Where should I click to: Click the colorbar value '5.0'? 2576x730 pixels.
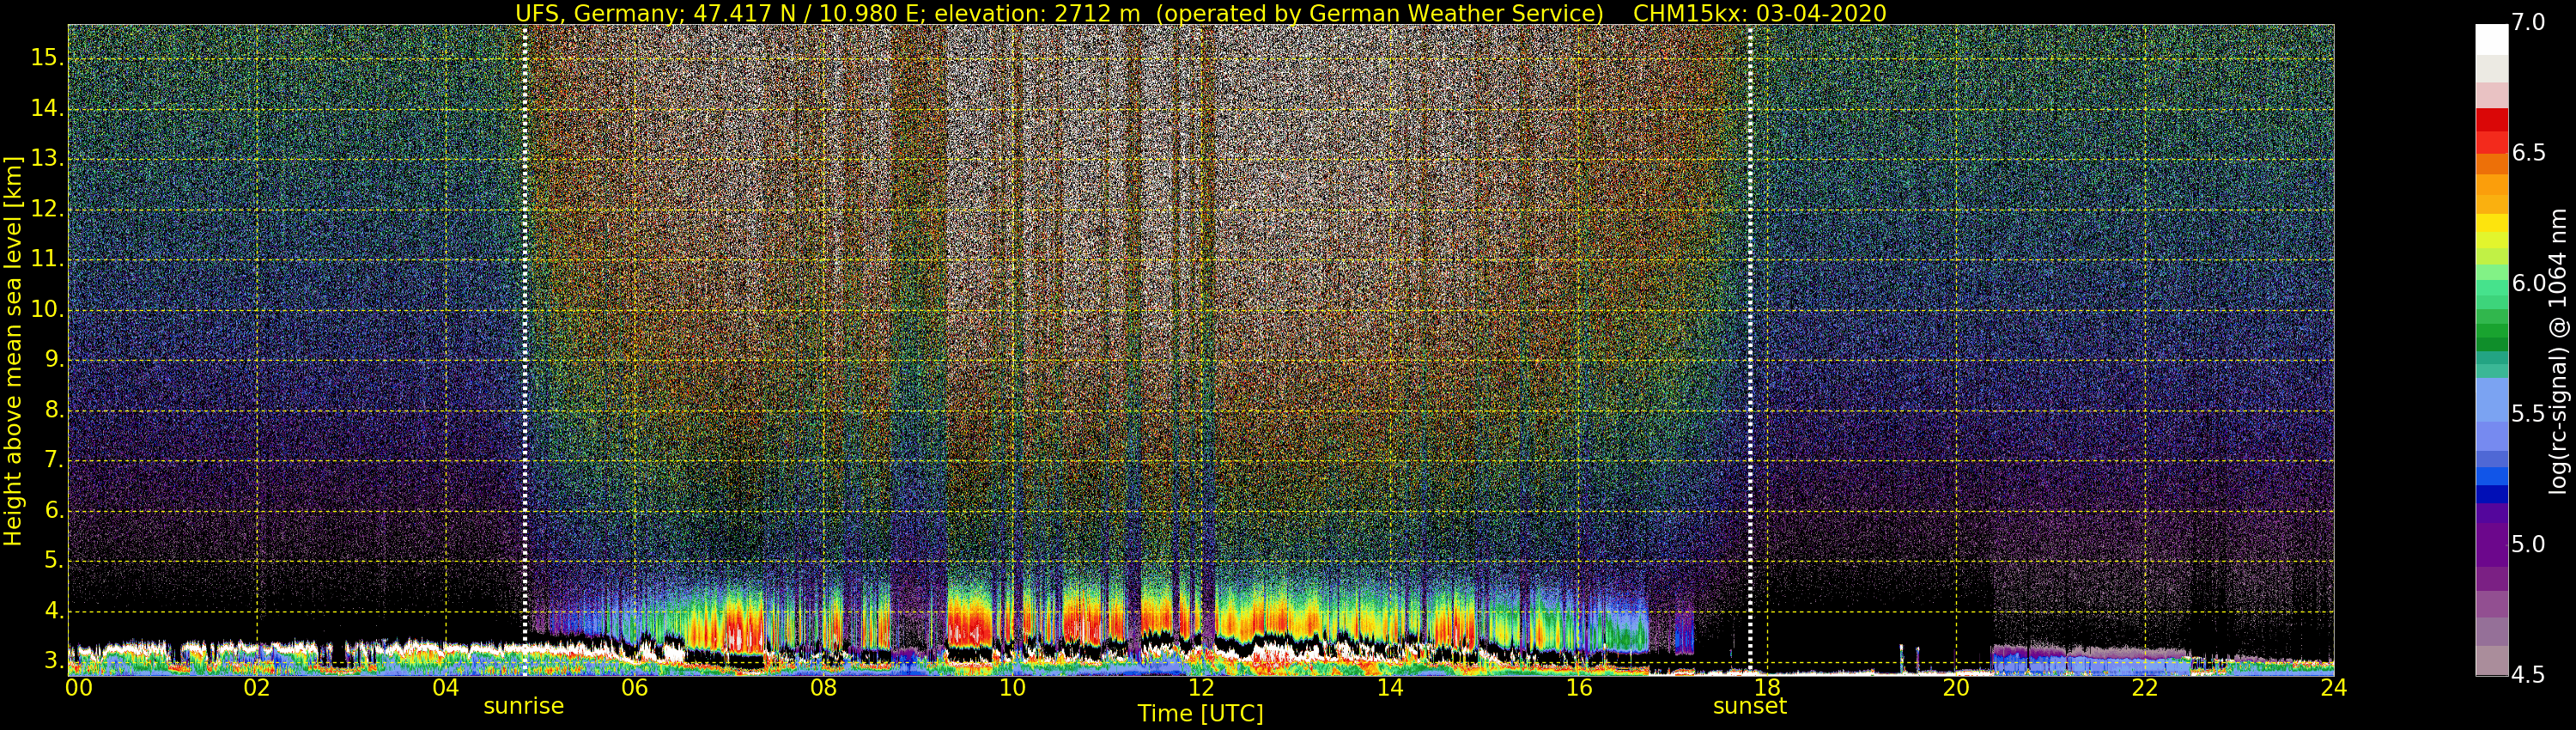click(x=2529, y=545)
